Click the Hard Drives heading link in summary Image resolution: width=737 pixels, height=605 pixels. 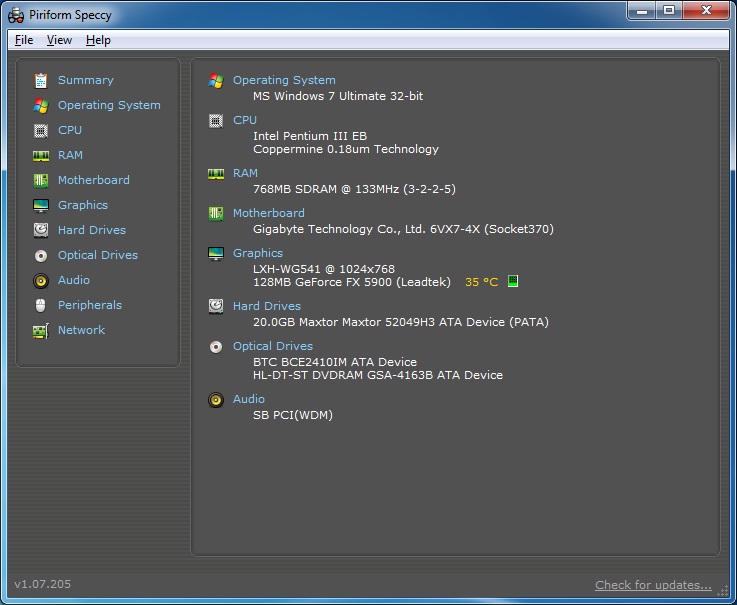267,306
